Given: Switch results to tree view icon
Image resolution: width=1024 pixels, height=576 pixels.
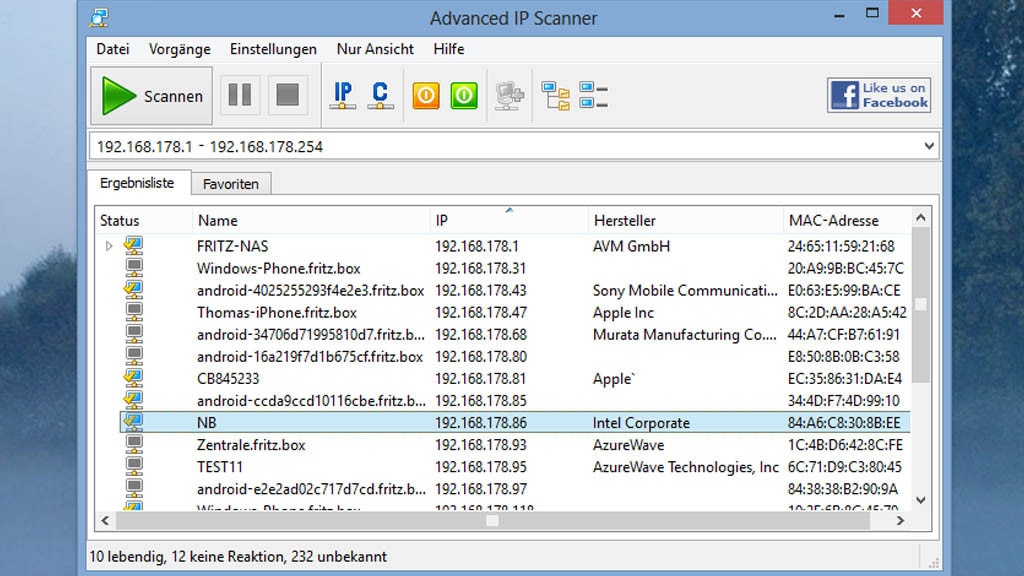Looking at the screenshot, I should (555, 95).
